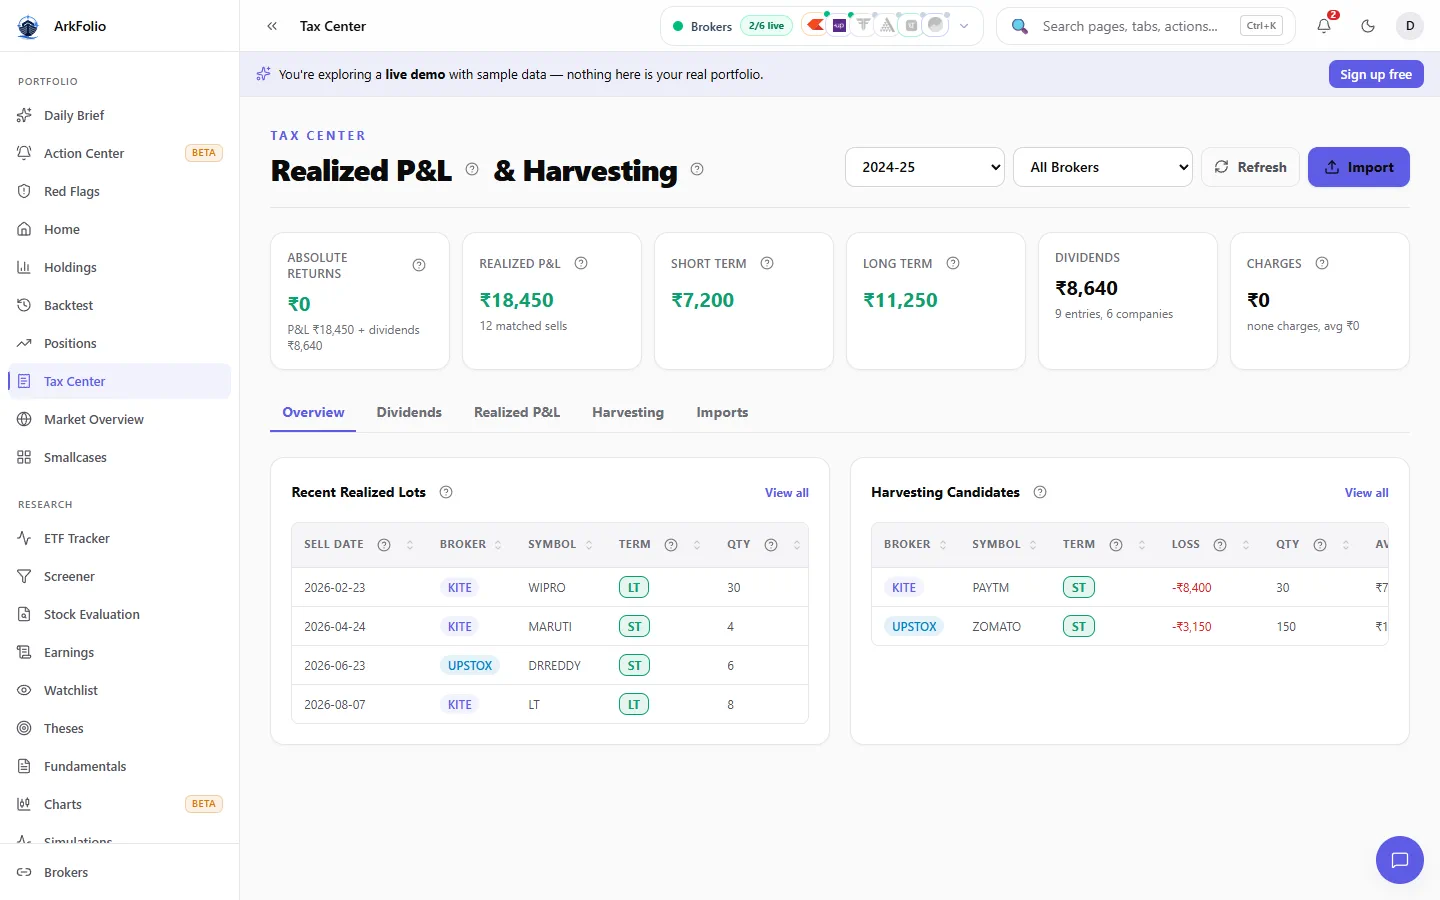Open Action Center in sidebar
The image size is (1440, 900).
120,153
